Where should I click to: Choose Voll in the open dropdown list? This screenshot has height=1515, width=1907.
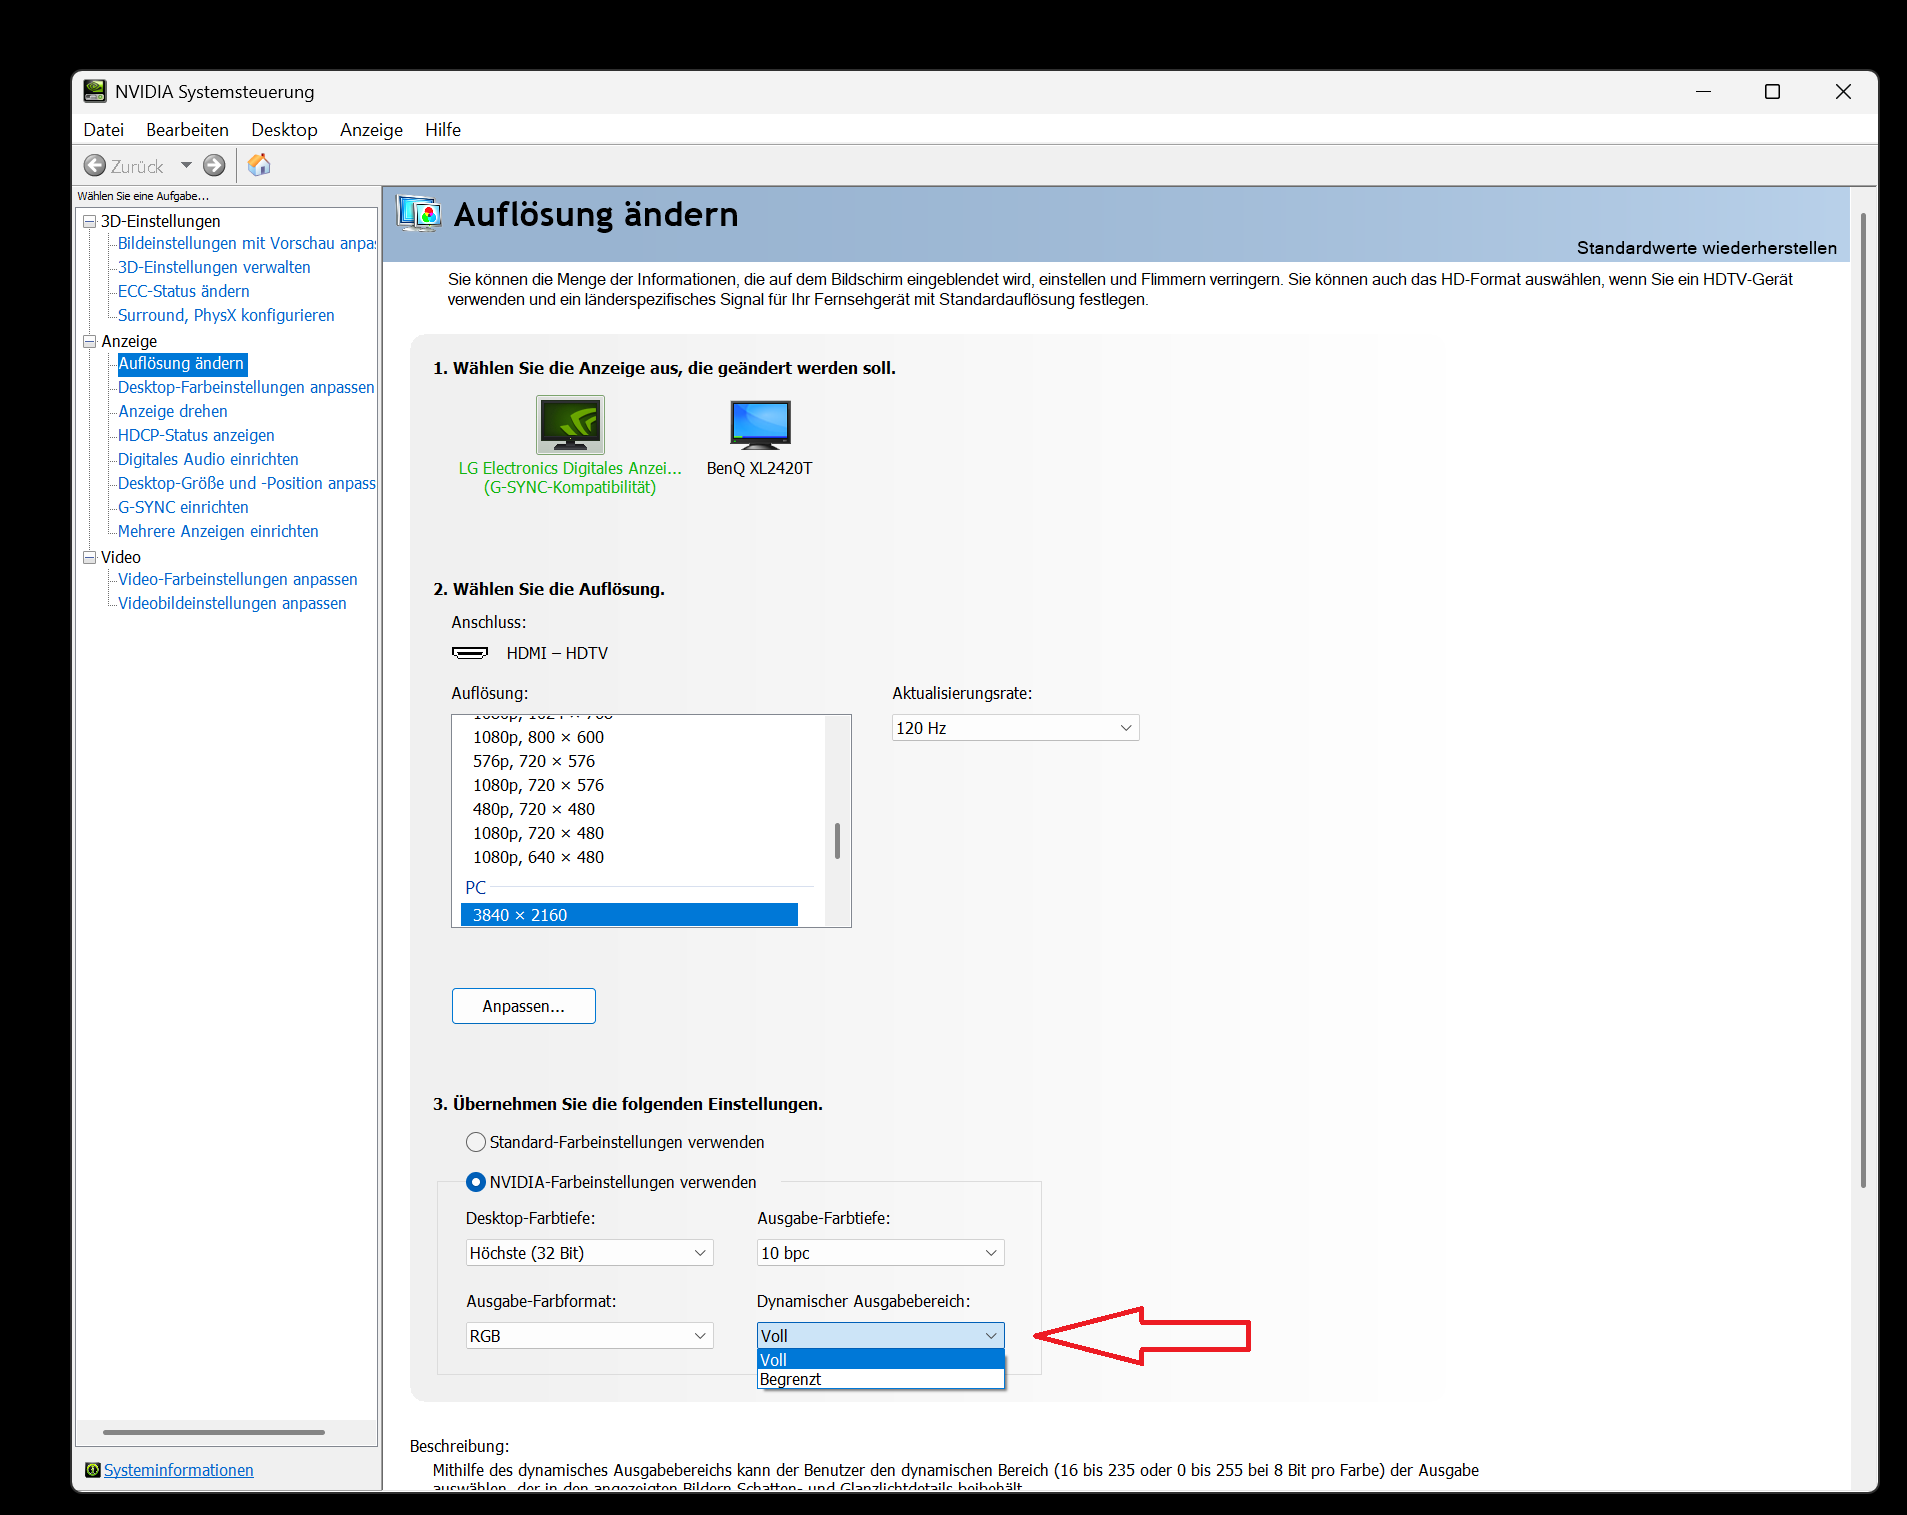(x=880, y=1360)
